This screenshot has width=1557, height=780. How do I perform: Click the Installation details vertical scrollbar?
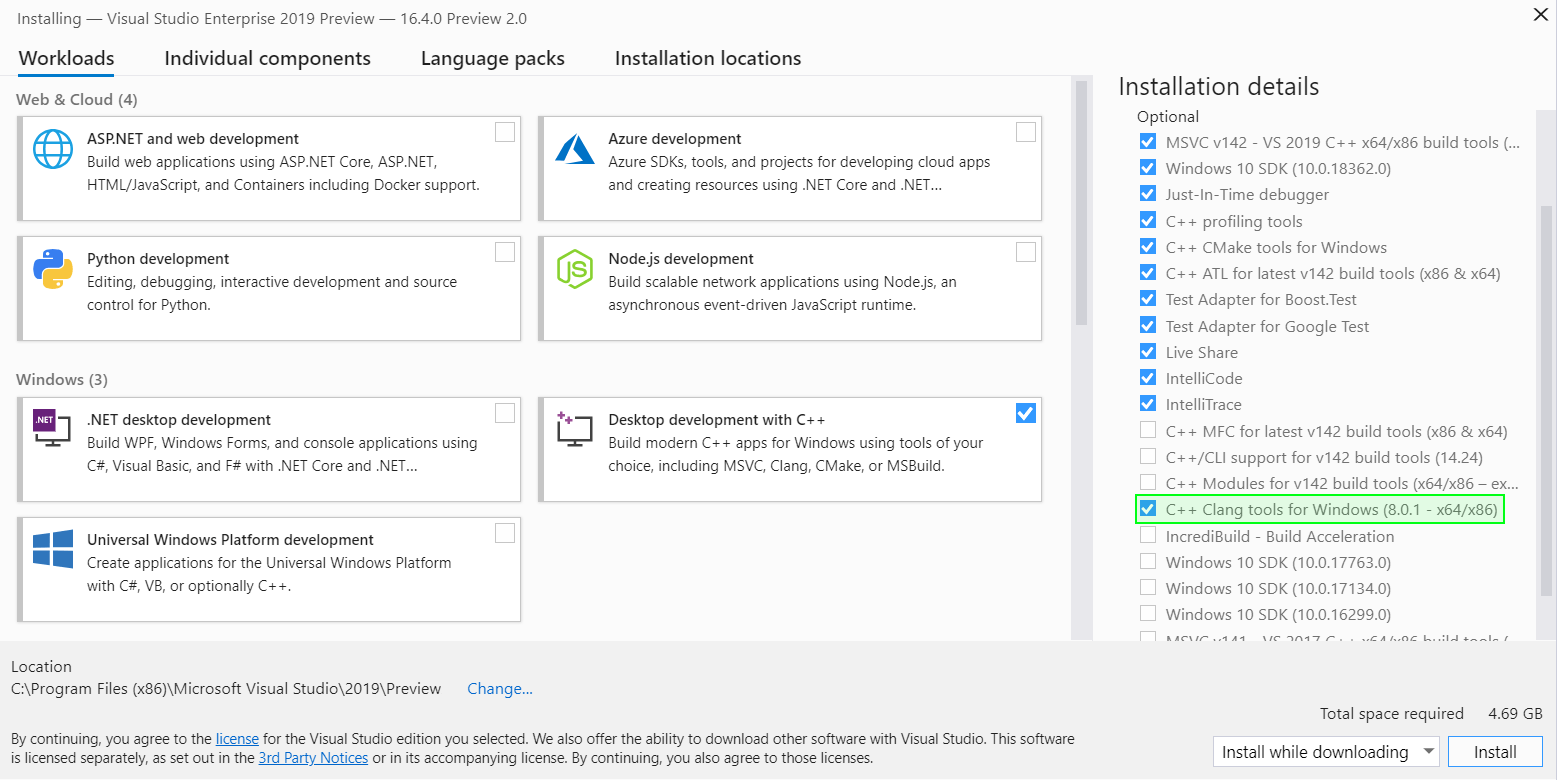pos(1546,400)
